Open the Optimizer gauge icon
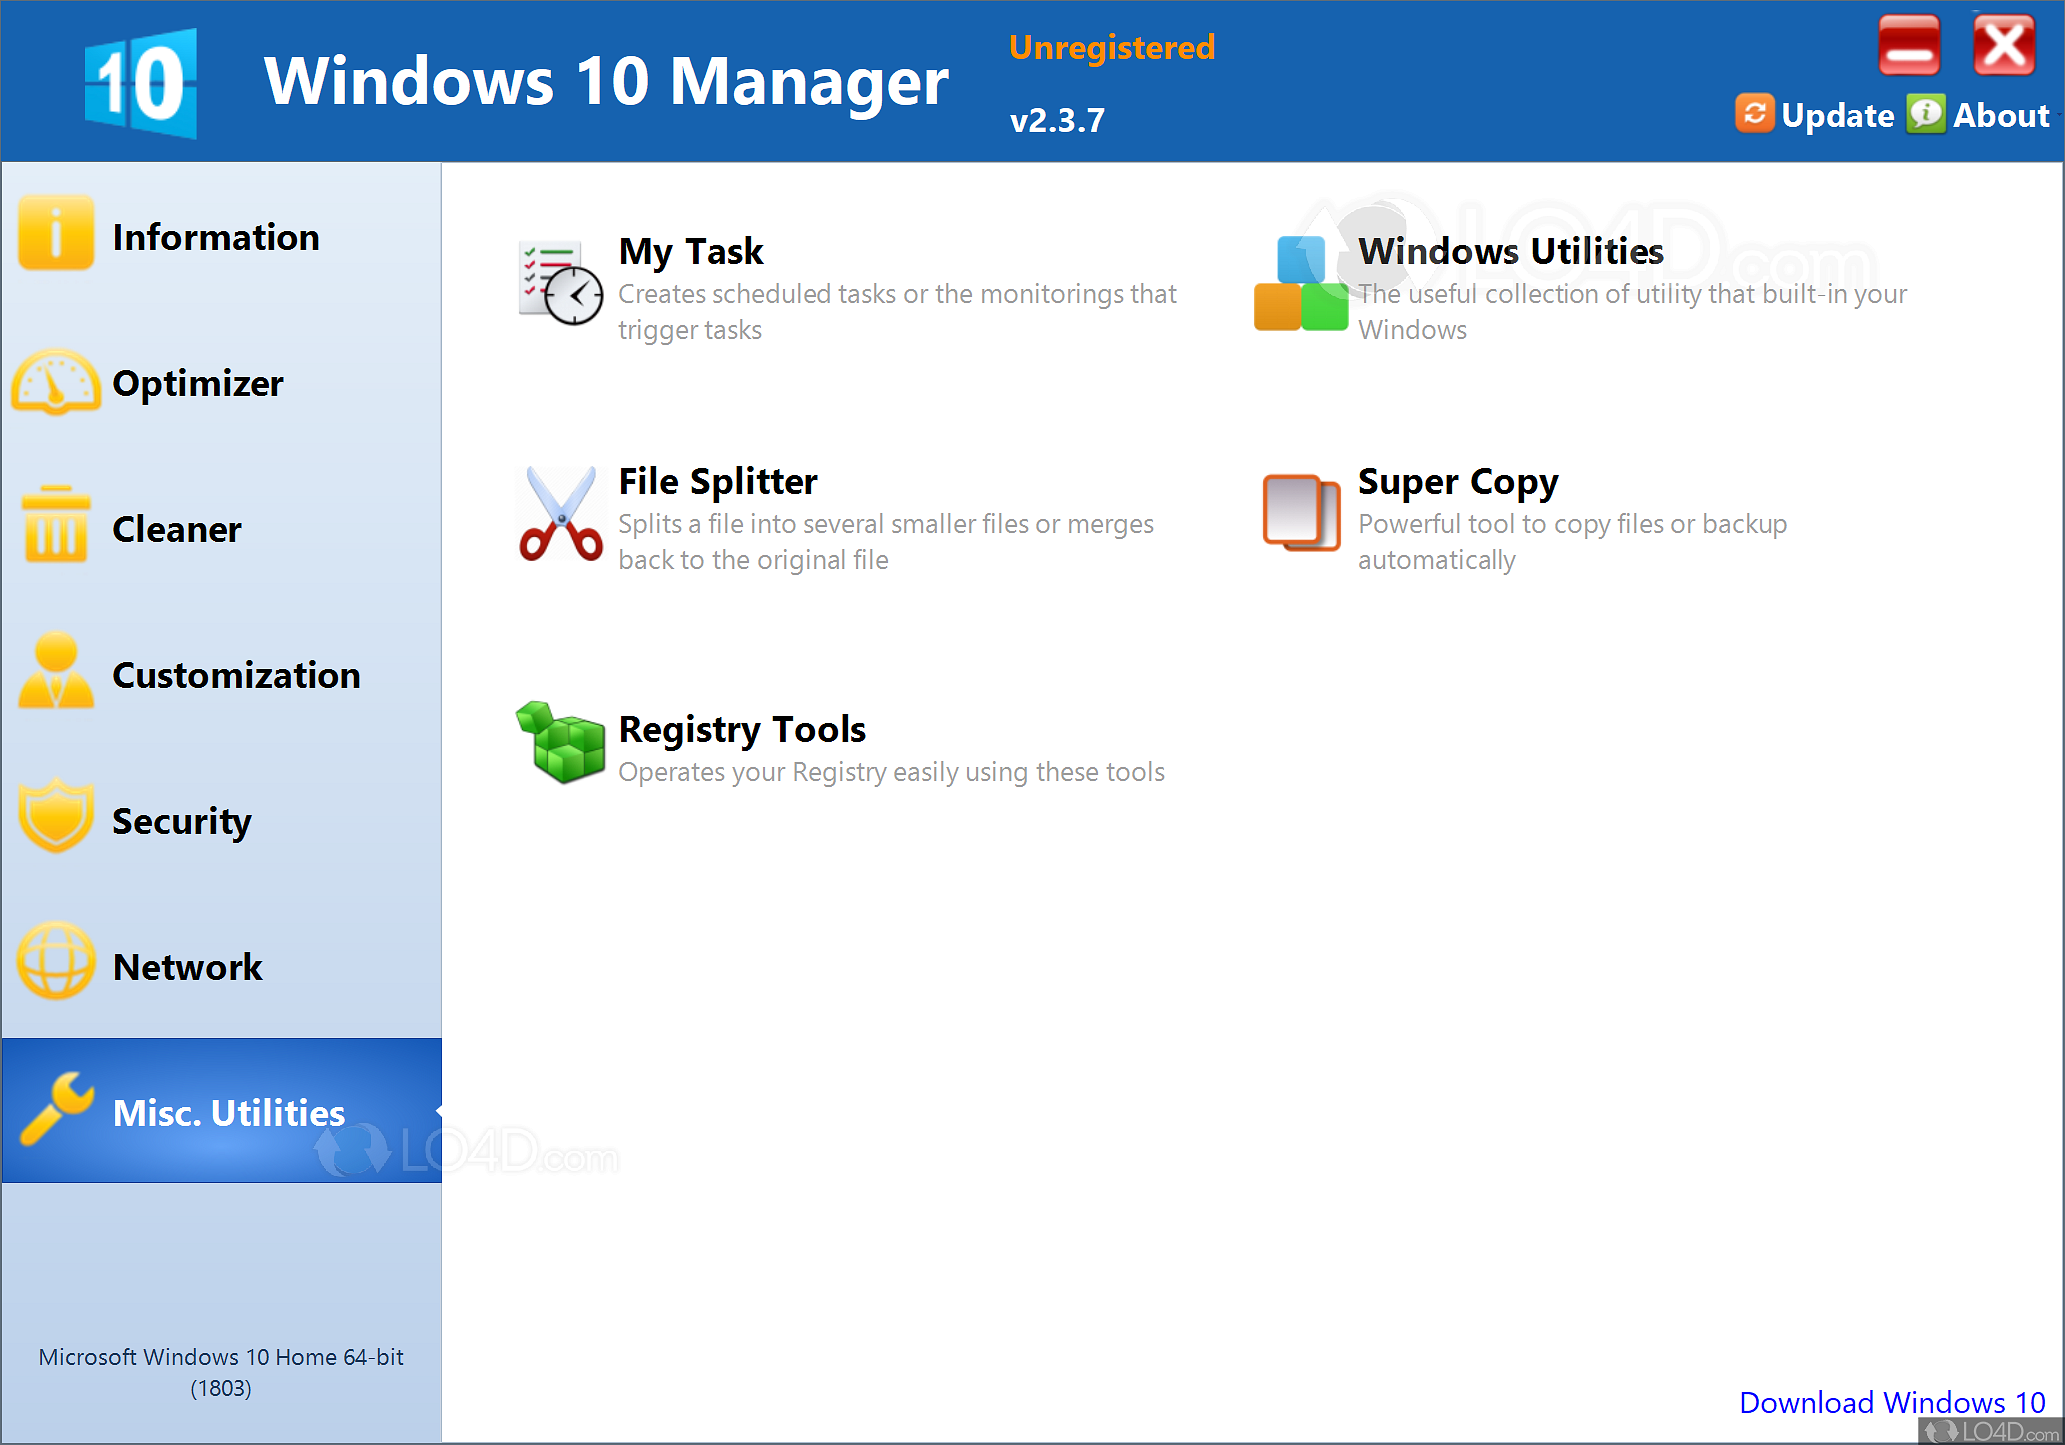 point(56,381)
